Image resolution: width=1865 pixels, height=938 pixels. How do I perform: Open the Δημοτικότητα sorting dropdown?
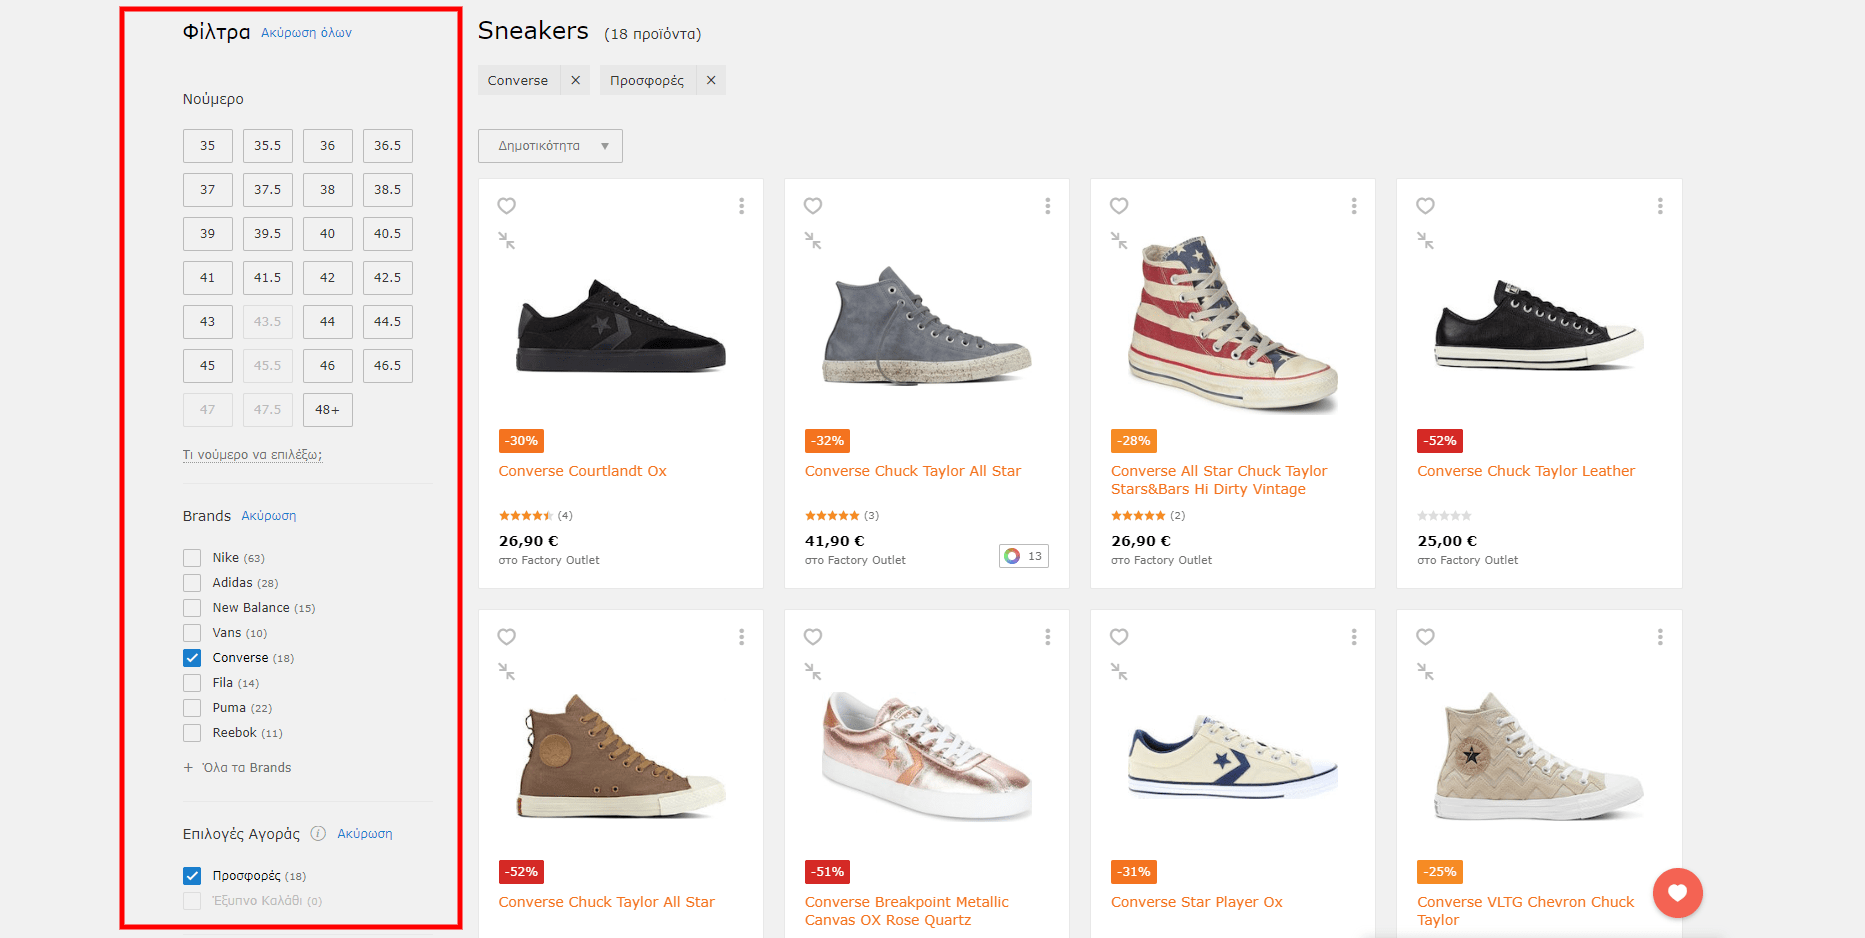[550, 146]
